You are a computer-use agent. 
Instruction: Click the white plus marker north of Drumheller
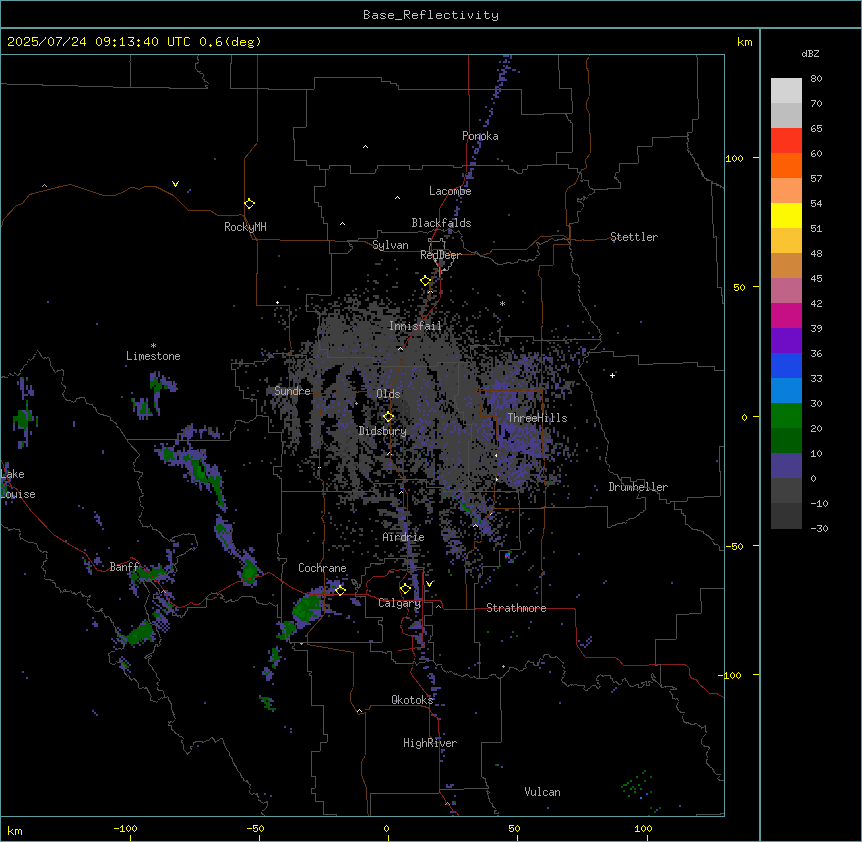coord(612,375)
